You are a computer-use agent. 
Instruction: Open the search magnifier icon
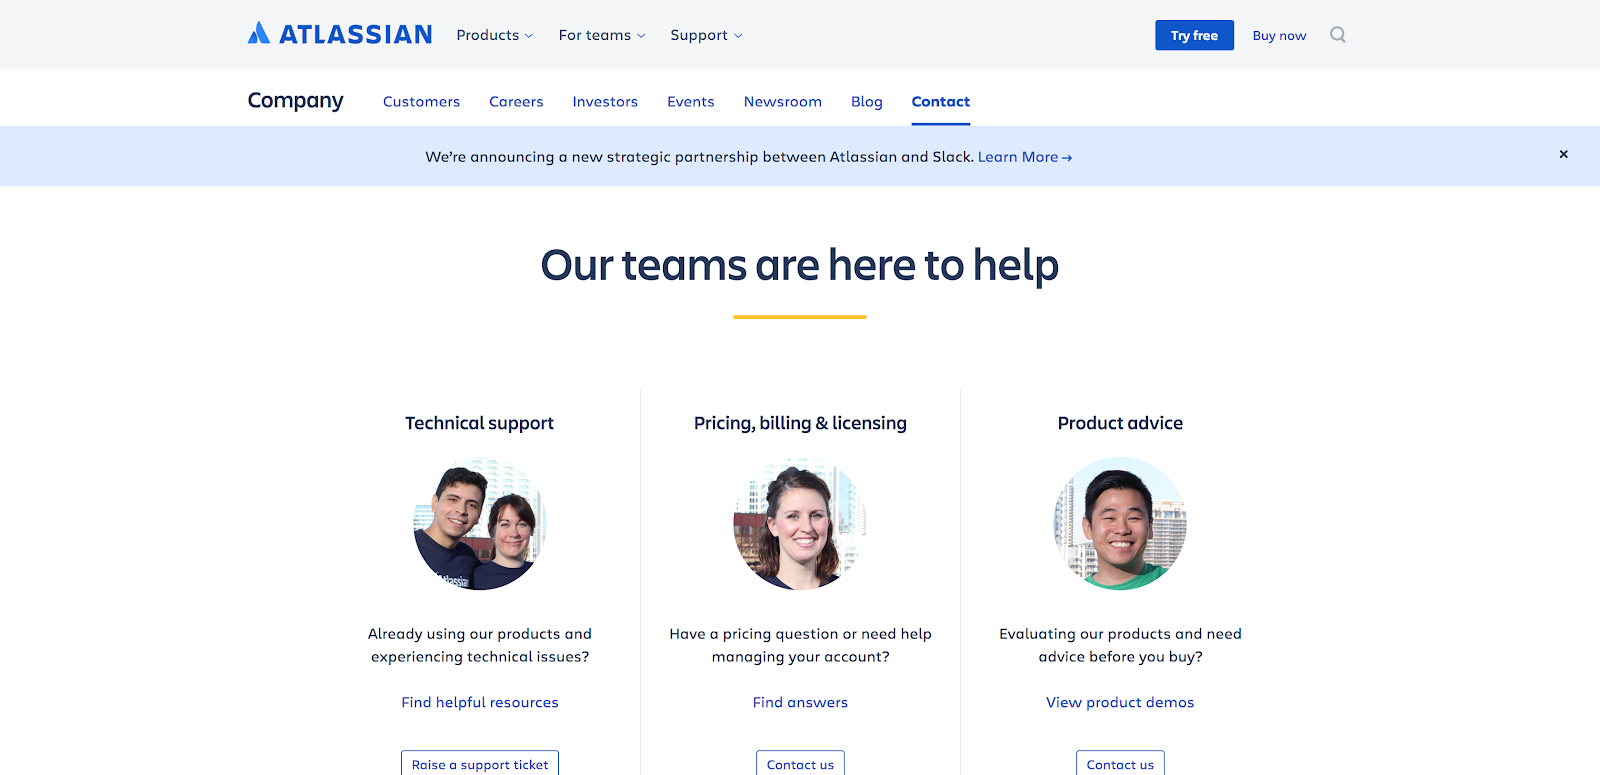(x=1337, y=35)
